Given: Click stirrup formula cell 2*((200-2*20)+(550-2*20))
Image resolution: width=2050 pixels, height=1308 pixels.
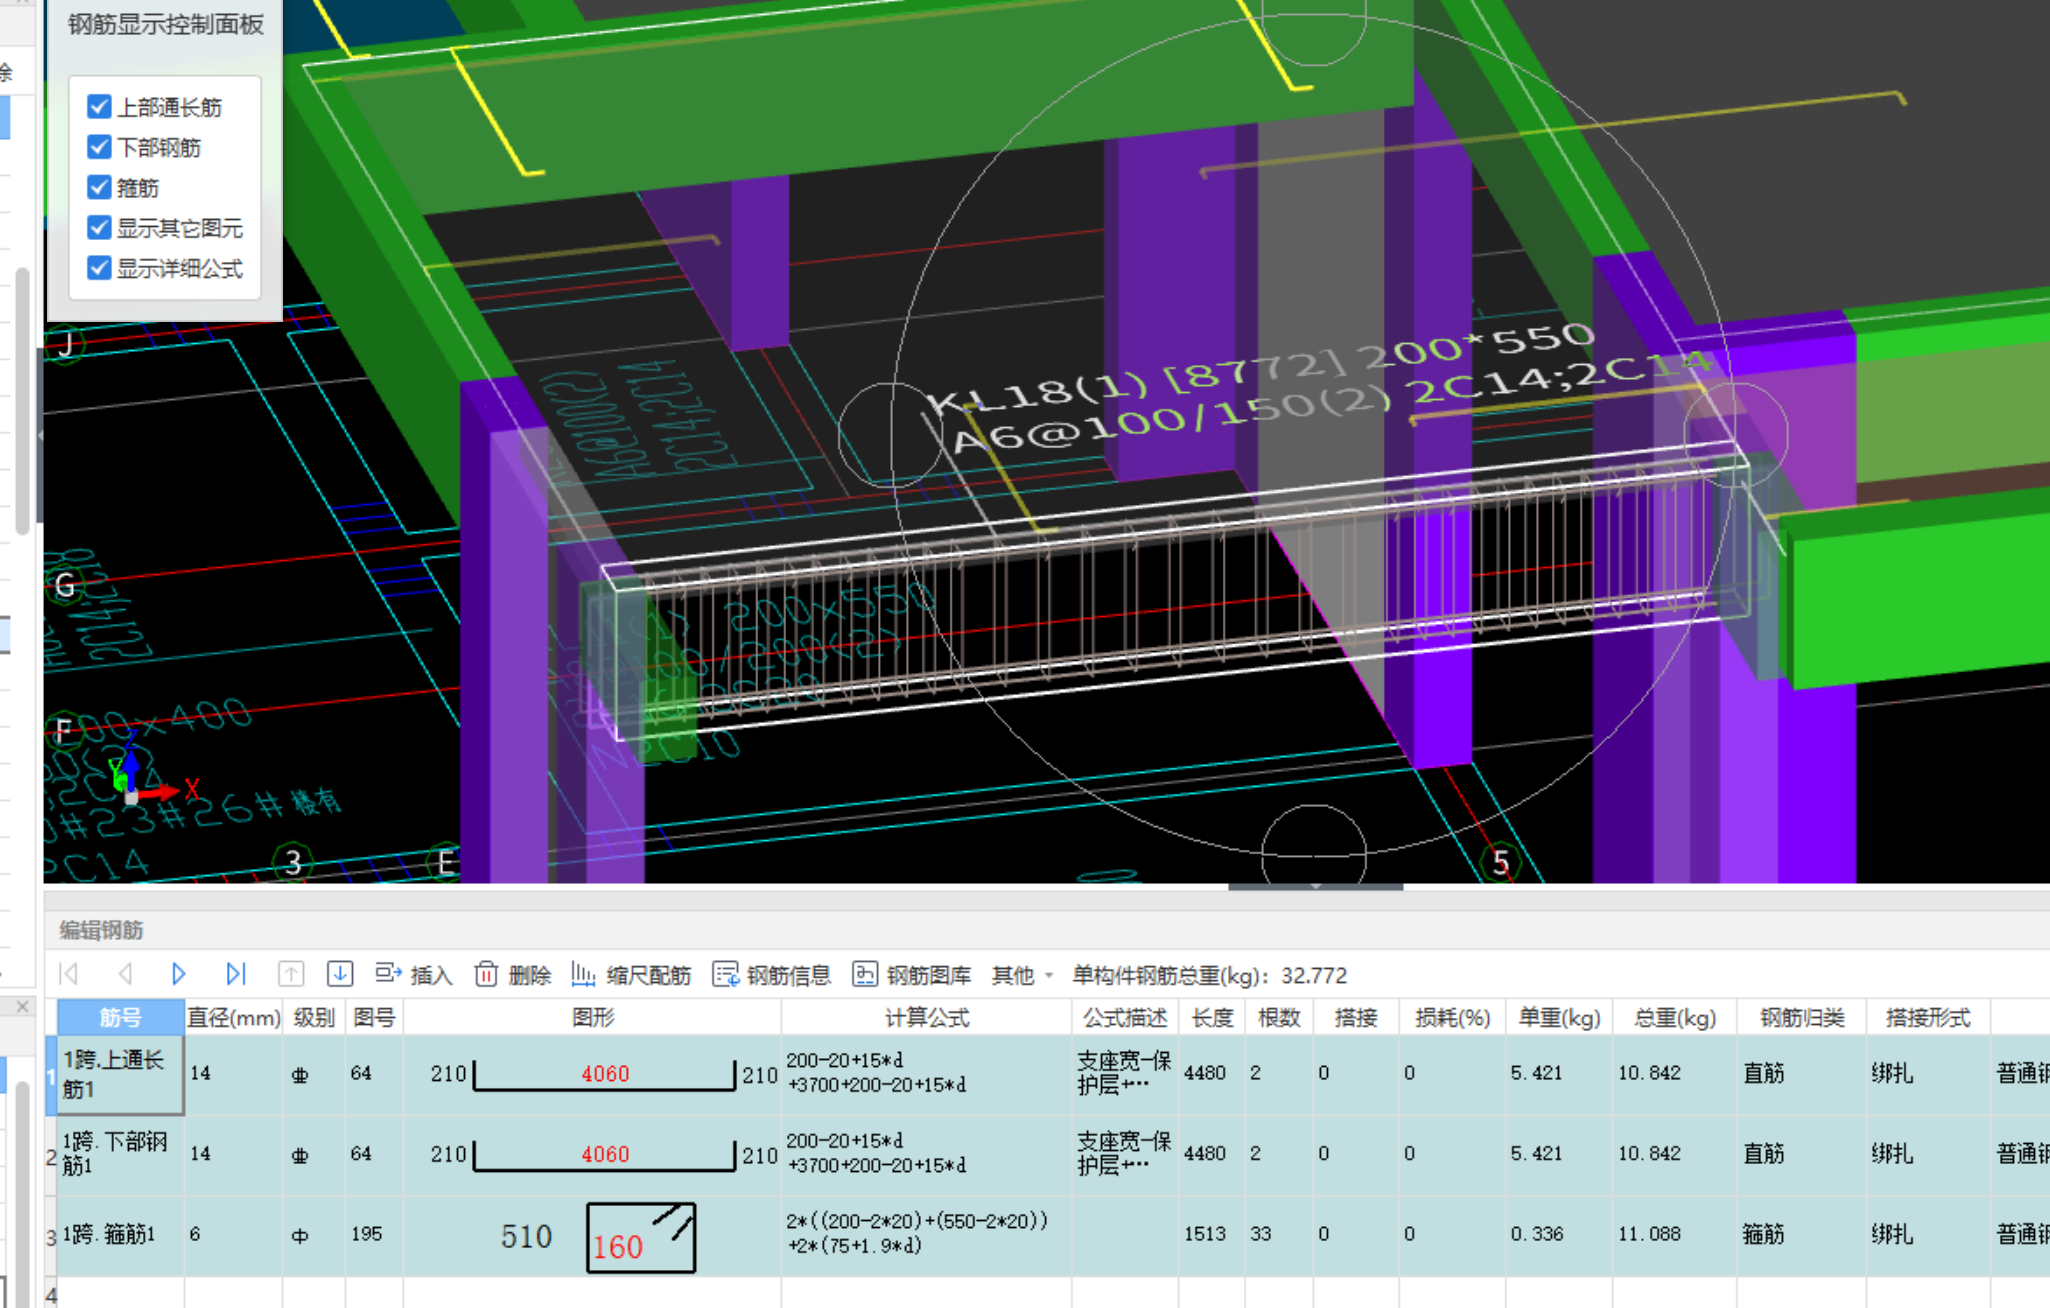Looking at the screenshot, I should click(926, 1234).
